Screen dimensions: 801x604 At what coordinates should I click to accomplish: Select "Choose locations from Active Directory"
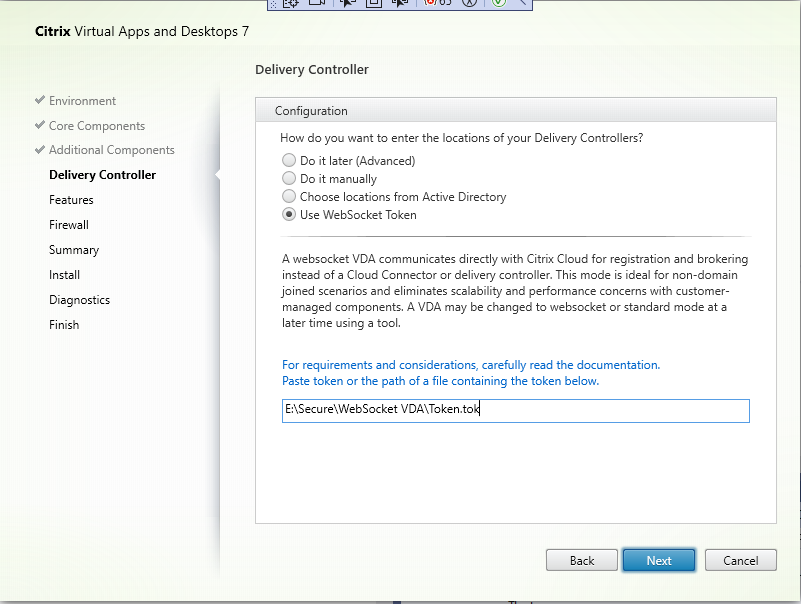coord(289,197)
